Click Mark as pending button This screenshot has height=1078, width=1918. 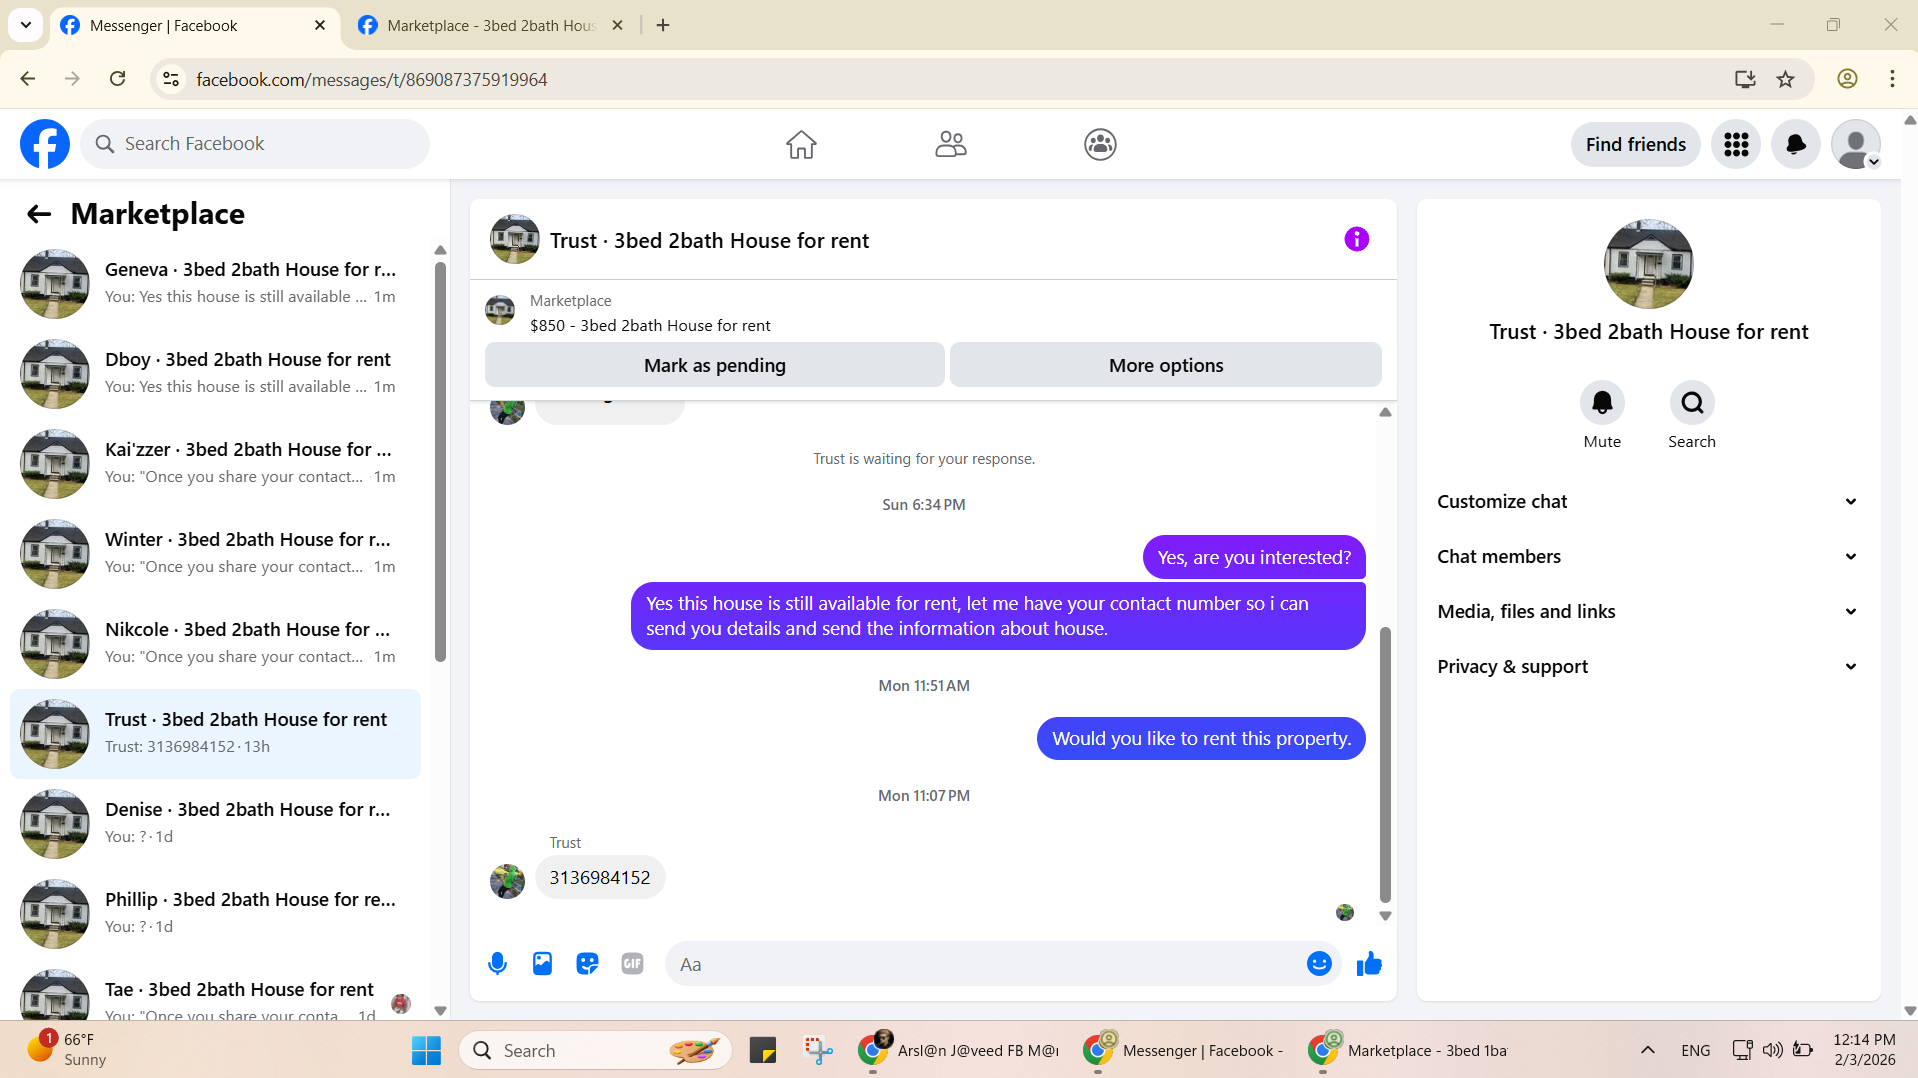click(715, 365)
